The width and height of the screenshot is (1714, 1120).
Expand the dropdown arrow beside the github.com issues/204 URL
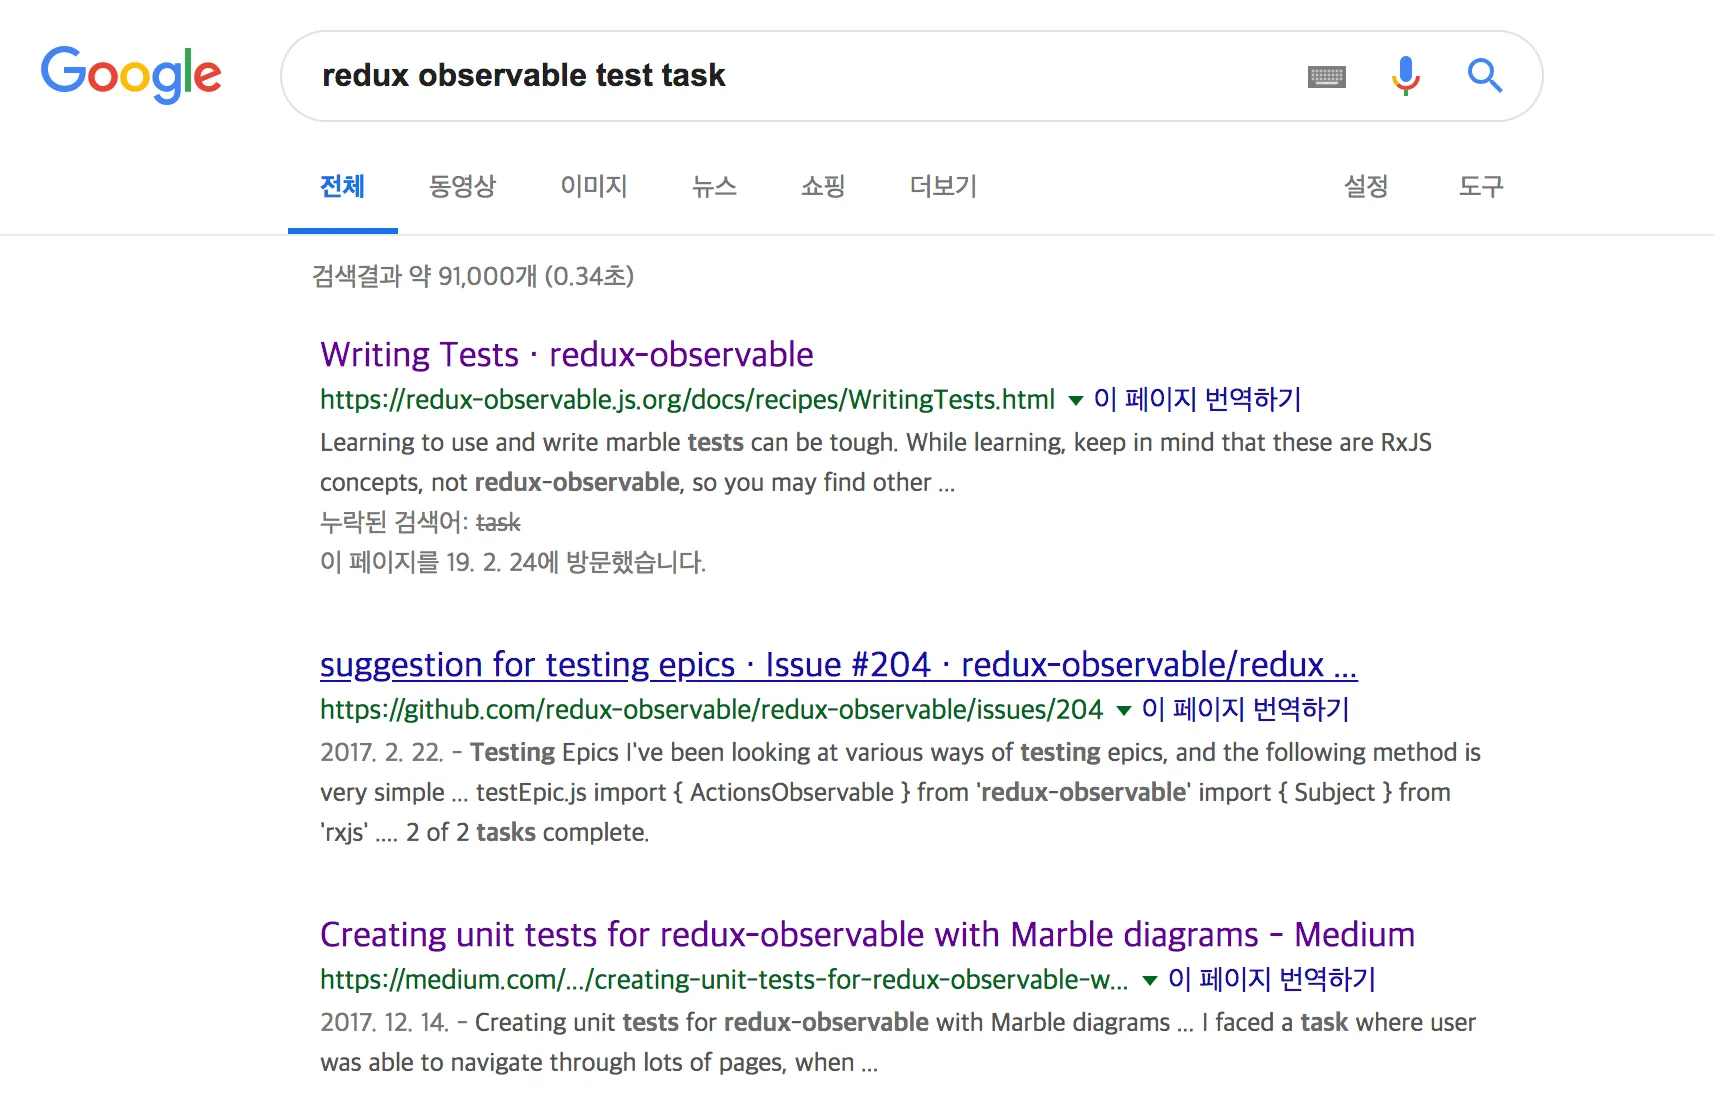point(1124,711)
